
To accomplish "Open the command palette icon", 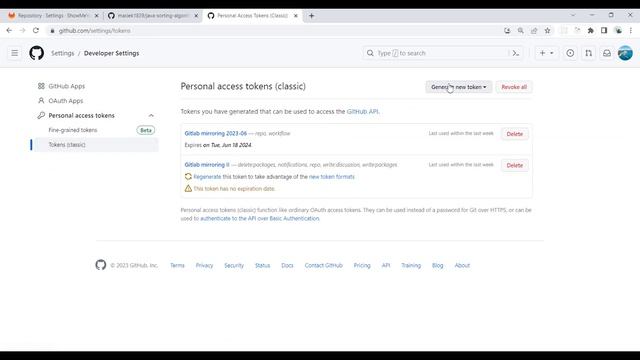I will point(516,53).
